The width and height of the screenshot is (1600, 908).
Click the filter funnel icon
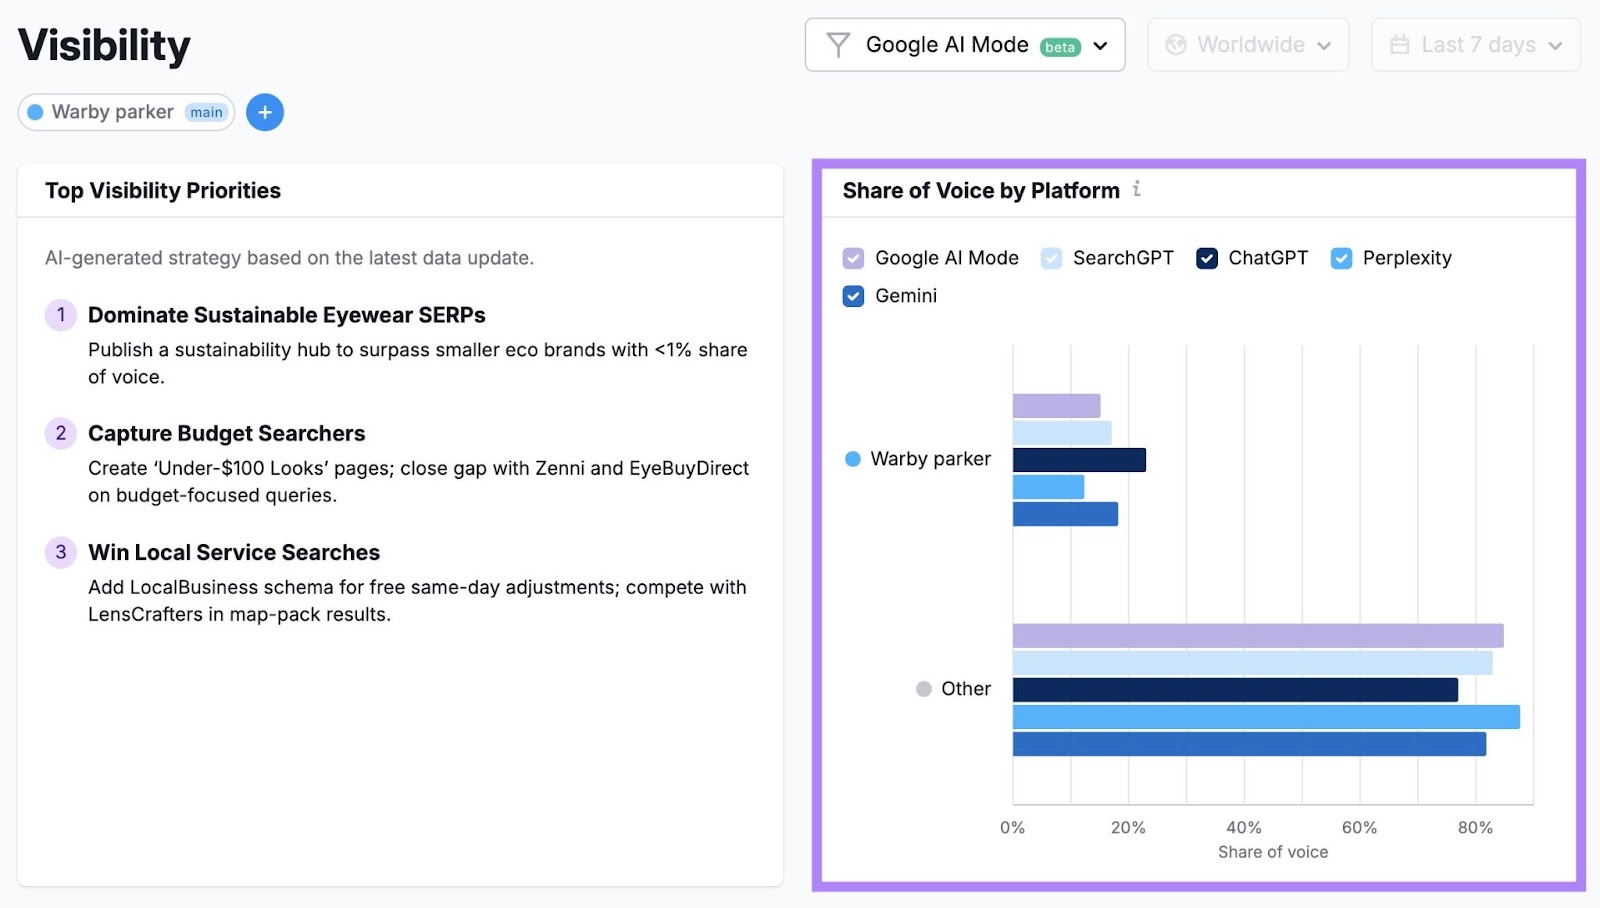838,45
